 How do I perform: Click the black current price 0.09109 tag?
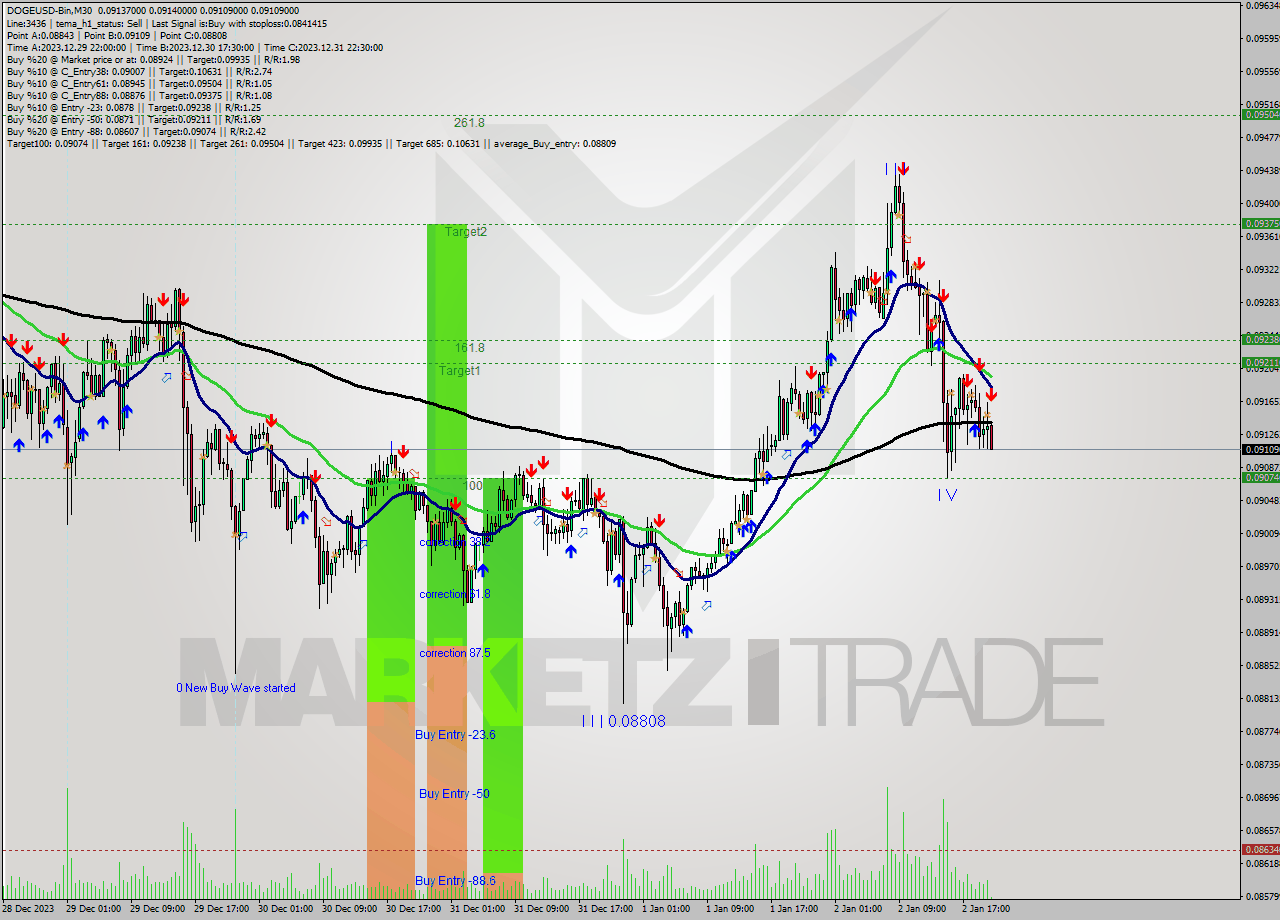pos(1260,450)
